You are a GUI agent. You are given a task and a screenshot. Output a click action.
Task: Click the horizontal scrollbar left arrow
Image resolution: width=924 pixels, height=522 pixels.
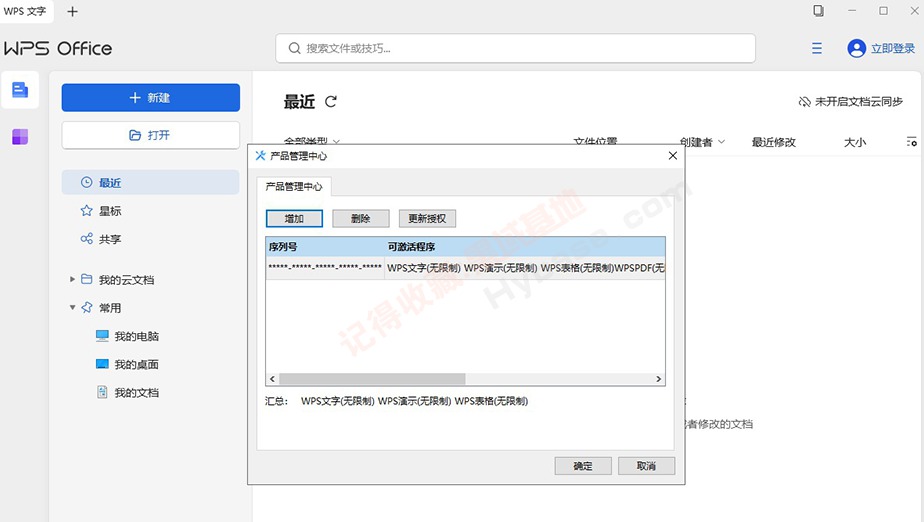pyautogui.click(x=272, y=379)
